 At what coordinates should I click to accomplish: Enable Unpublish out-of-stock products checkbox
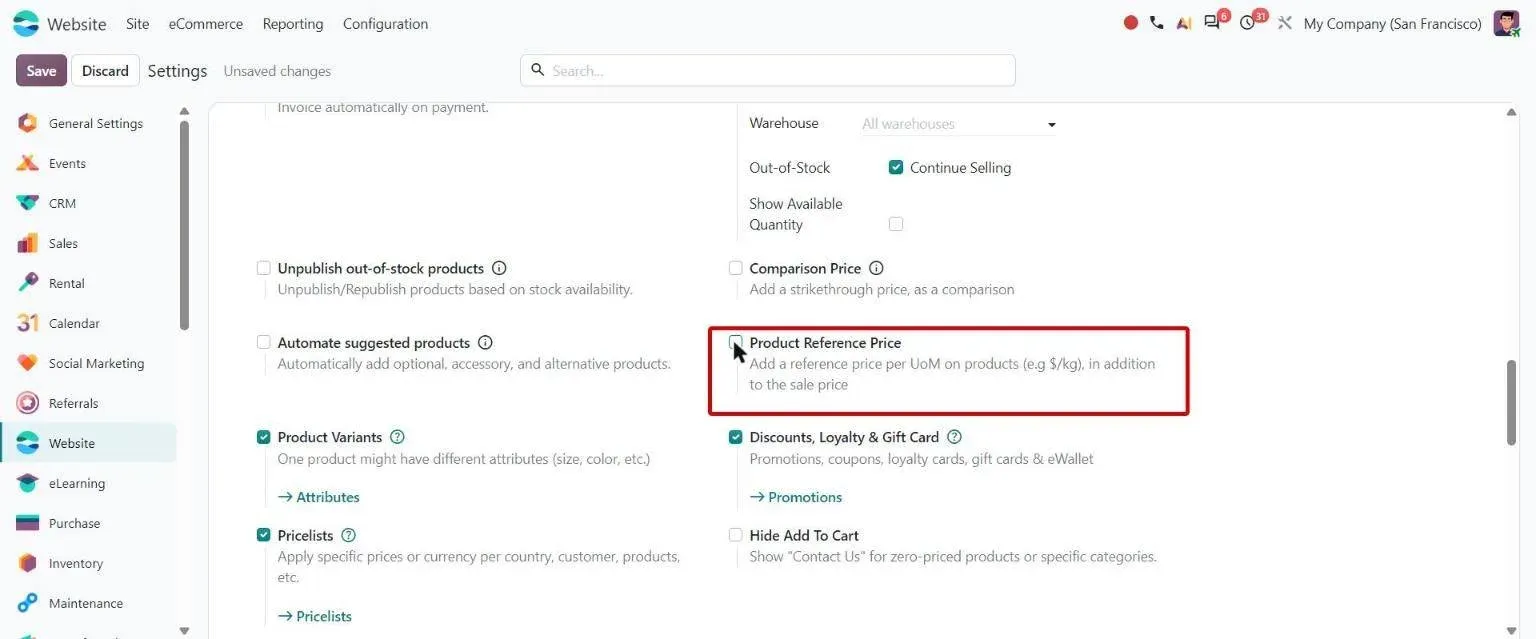(x=264, y=268)
